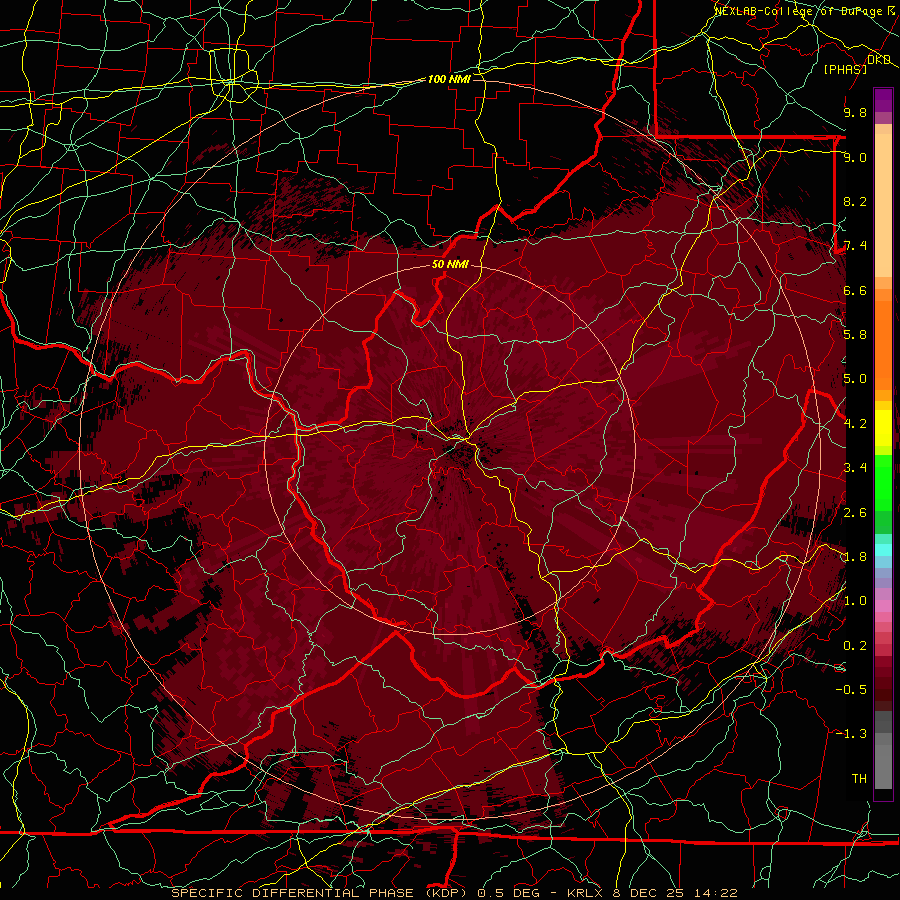Select the 2.6 value on the color scale
Screen dimensions: 900x900
tap(855, 513)
